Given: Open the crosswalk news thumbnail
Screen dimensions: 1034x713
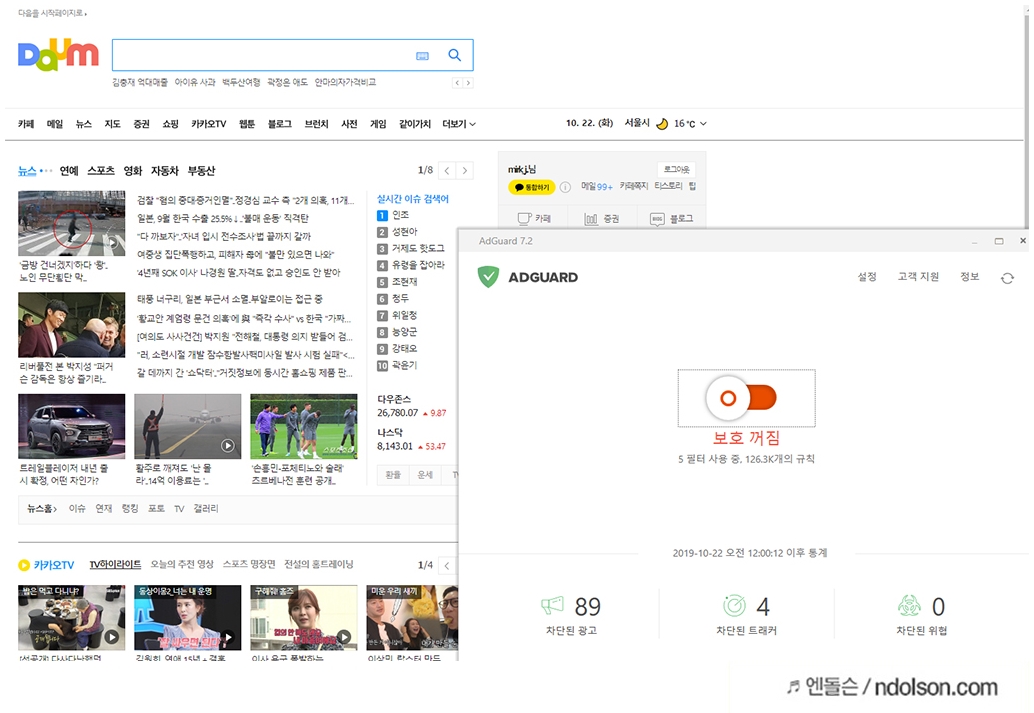Looking at the screenshot, I should pos(71,223).
